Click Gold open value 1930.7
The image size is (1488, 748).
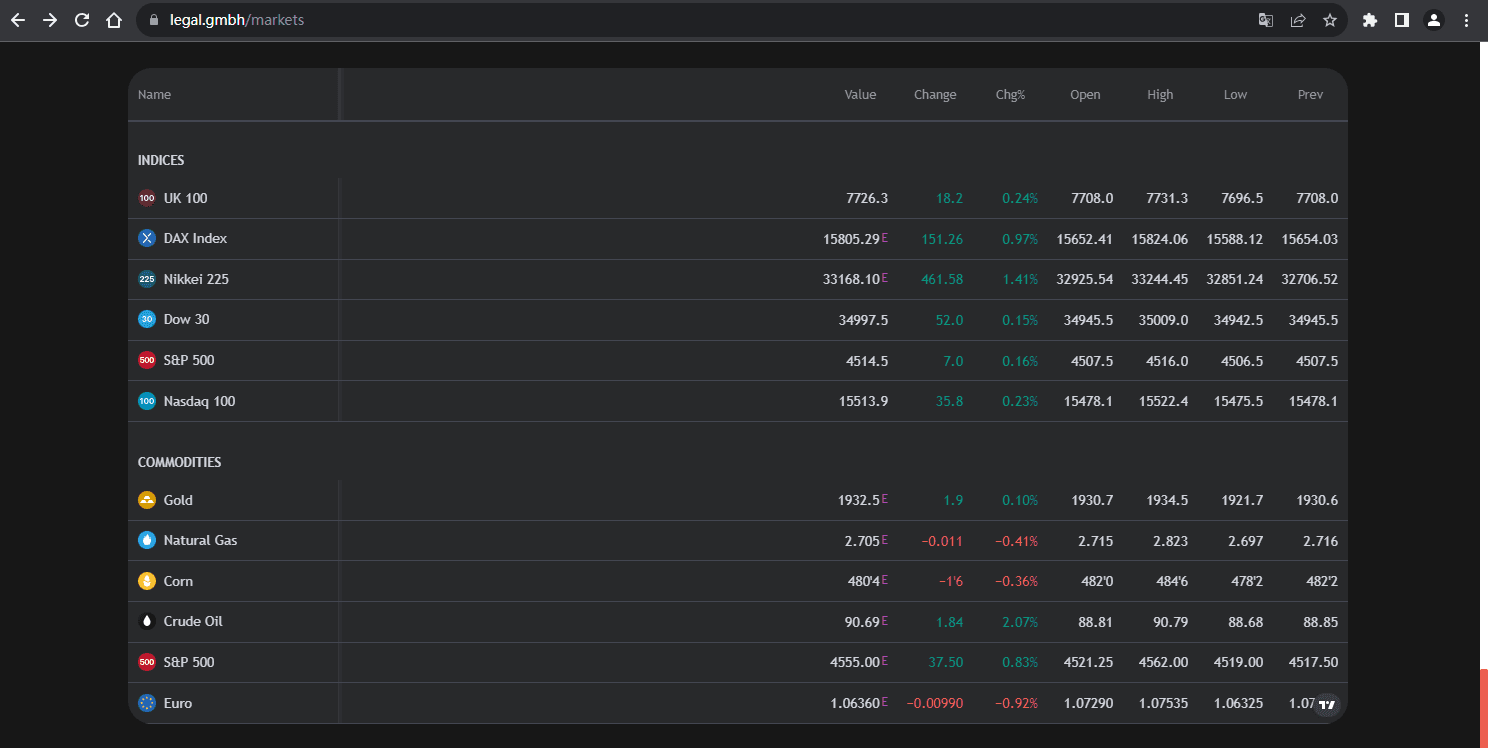coord(1092,500)
